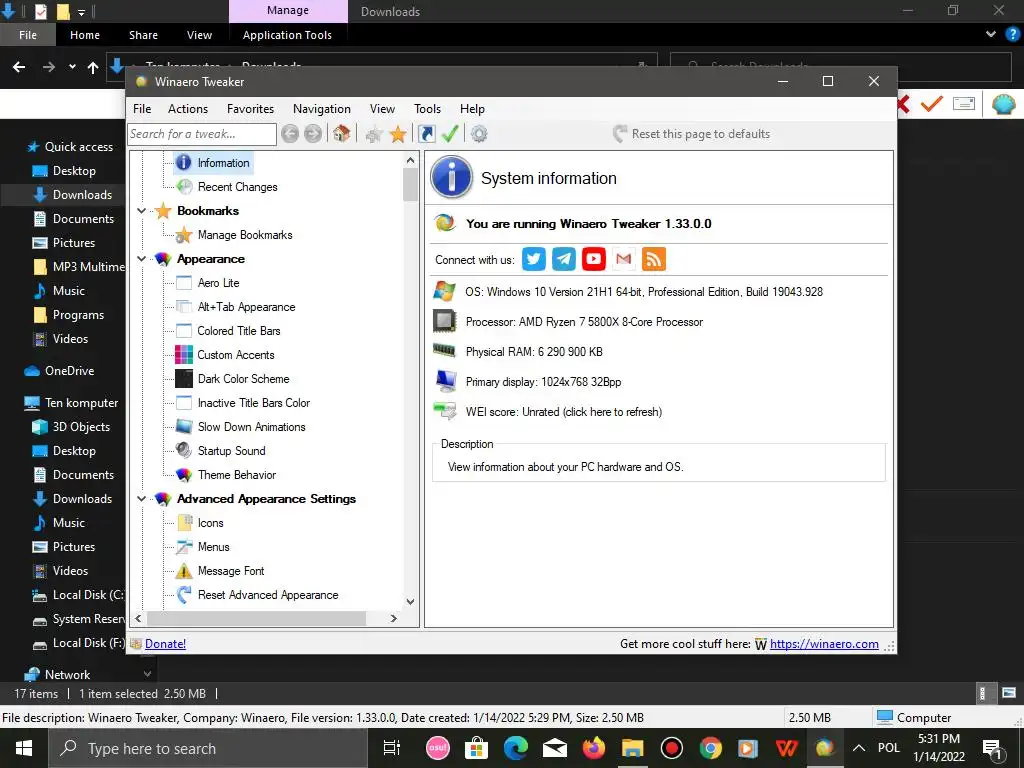Click the YouTube icon in Winaero Tweaker
Screen dimensions: 1024x768
(x=594, y=259)
